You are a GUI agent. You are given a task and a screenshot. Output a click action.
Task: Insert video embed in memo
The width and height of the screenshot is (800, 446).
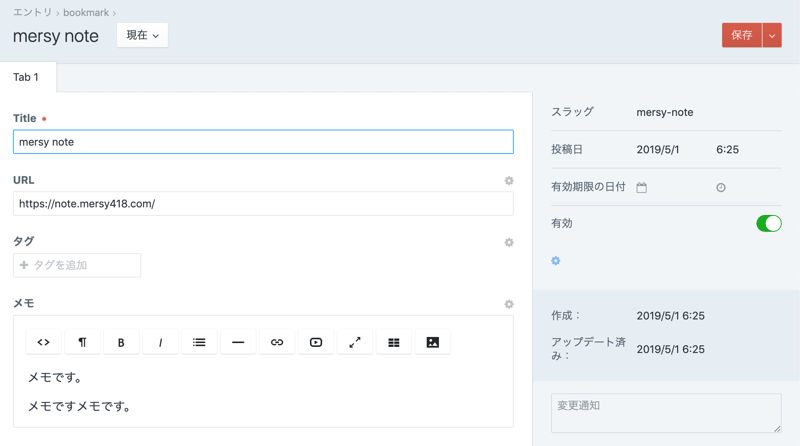coord(316,342)
